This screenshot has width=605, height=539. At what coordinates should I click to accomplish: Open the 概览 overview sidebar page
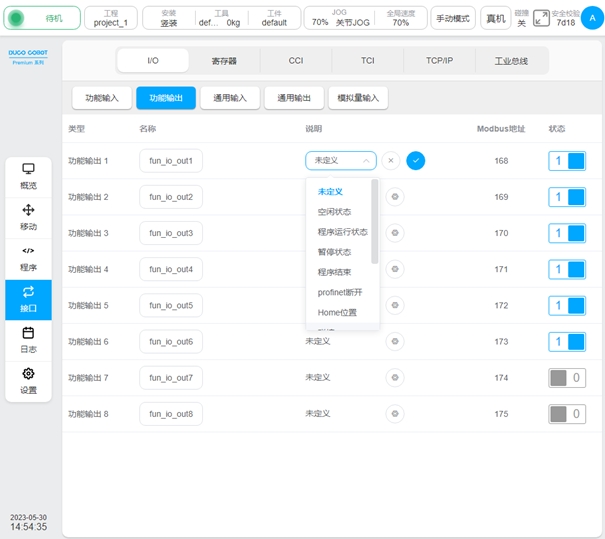pyautogui.click(x=28, y=176)
